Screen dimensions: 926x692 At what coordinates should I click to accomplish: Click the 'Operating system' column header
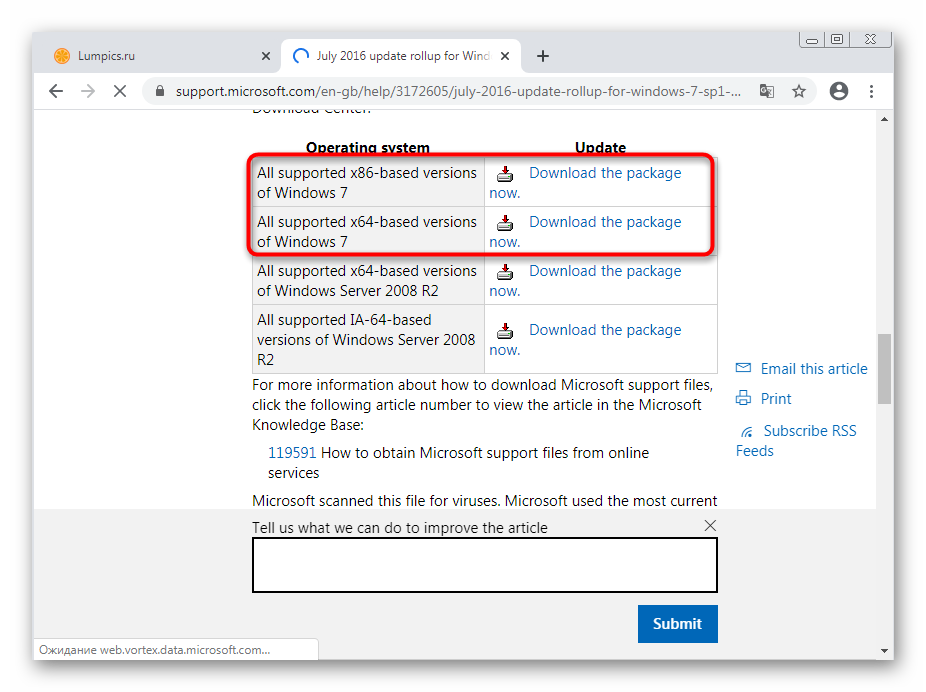point(367,148)
